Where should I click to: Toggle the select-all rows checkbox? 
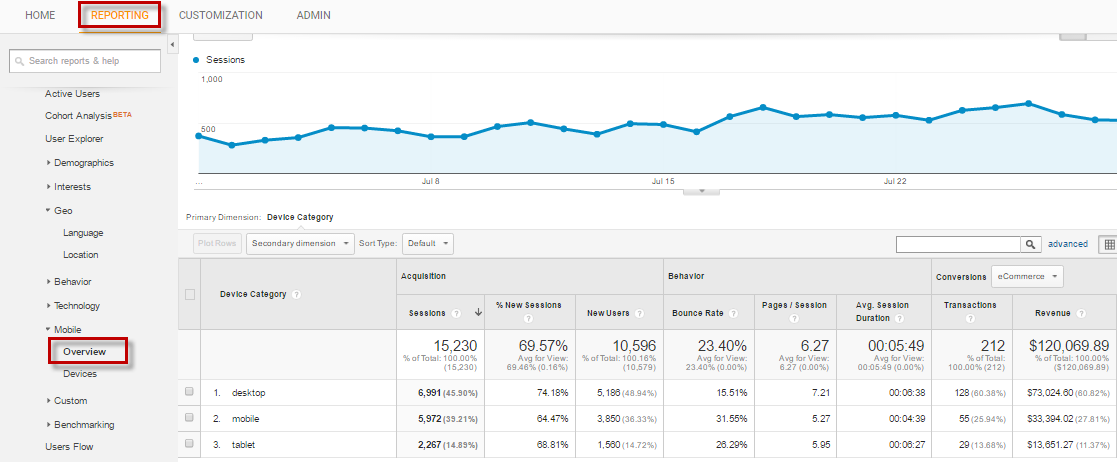(189, 295)
